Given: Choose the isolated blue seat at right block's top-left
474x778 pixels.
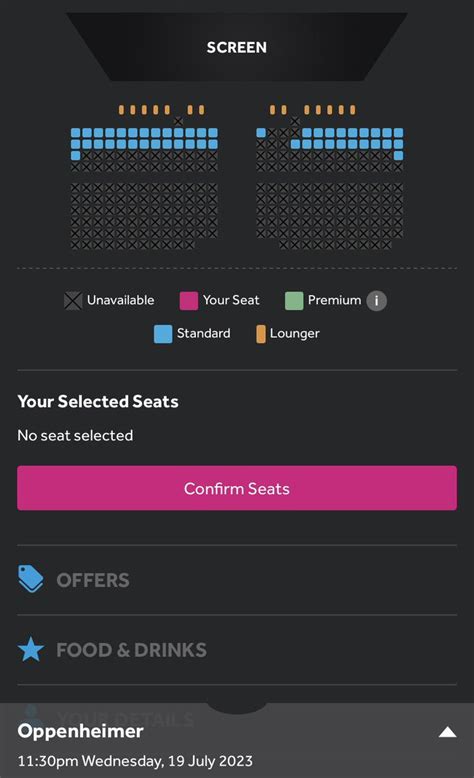Looking at the screenshot, I should coord(261,132).
